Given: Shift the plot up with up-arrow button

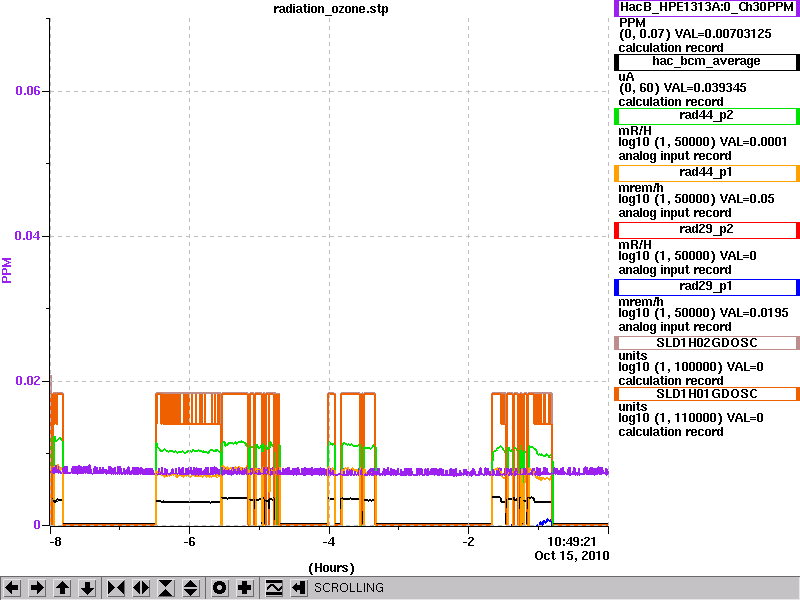Looking at the screenshot, I should [x=62, y=588].
